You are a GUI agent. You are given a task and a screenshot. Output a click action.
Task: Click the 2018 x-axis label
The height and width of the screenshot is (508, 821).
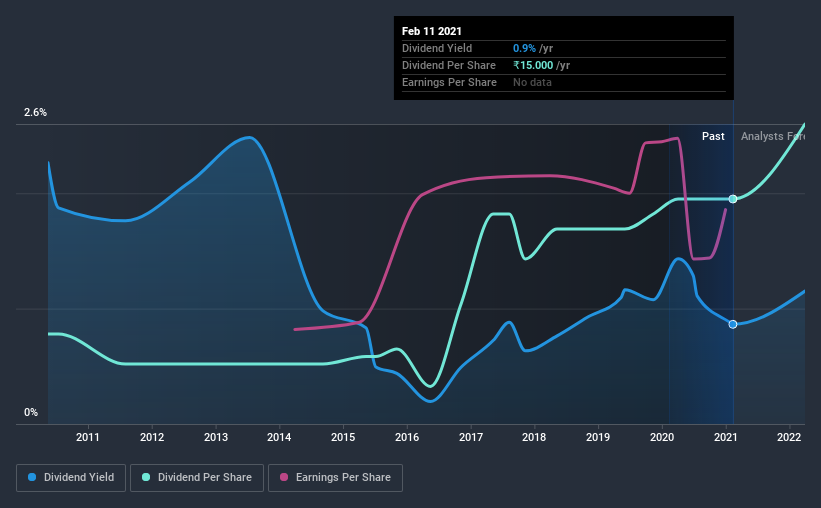[x=534, y=437]
